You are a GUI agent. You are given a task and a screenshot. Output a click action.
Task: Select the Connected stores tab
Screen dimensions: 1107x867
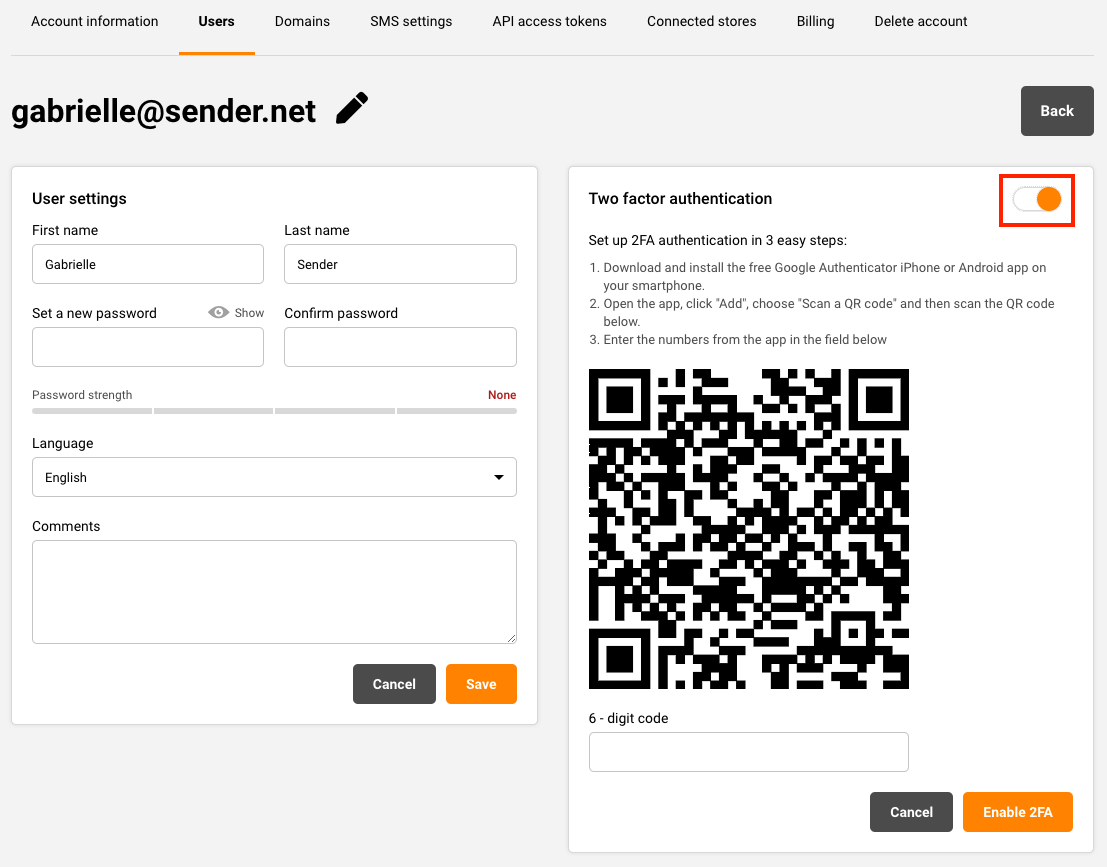(701, 21)
